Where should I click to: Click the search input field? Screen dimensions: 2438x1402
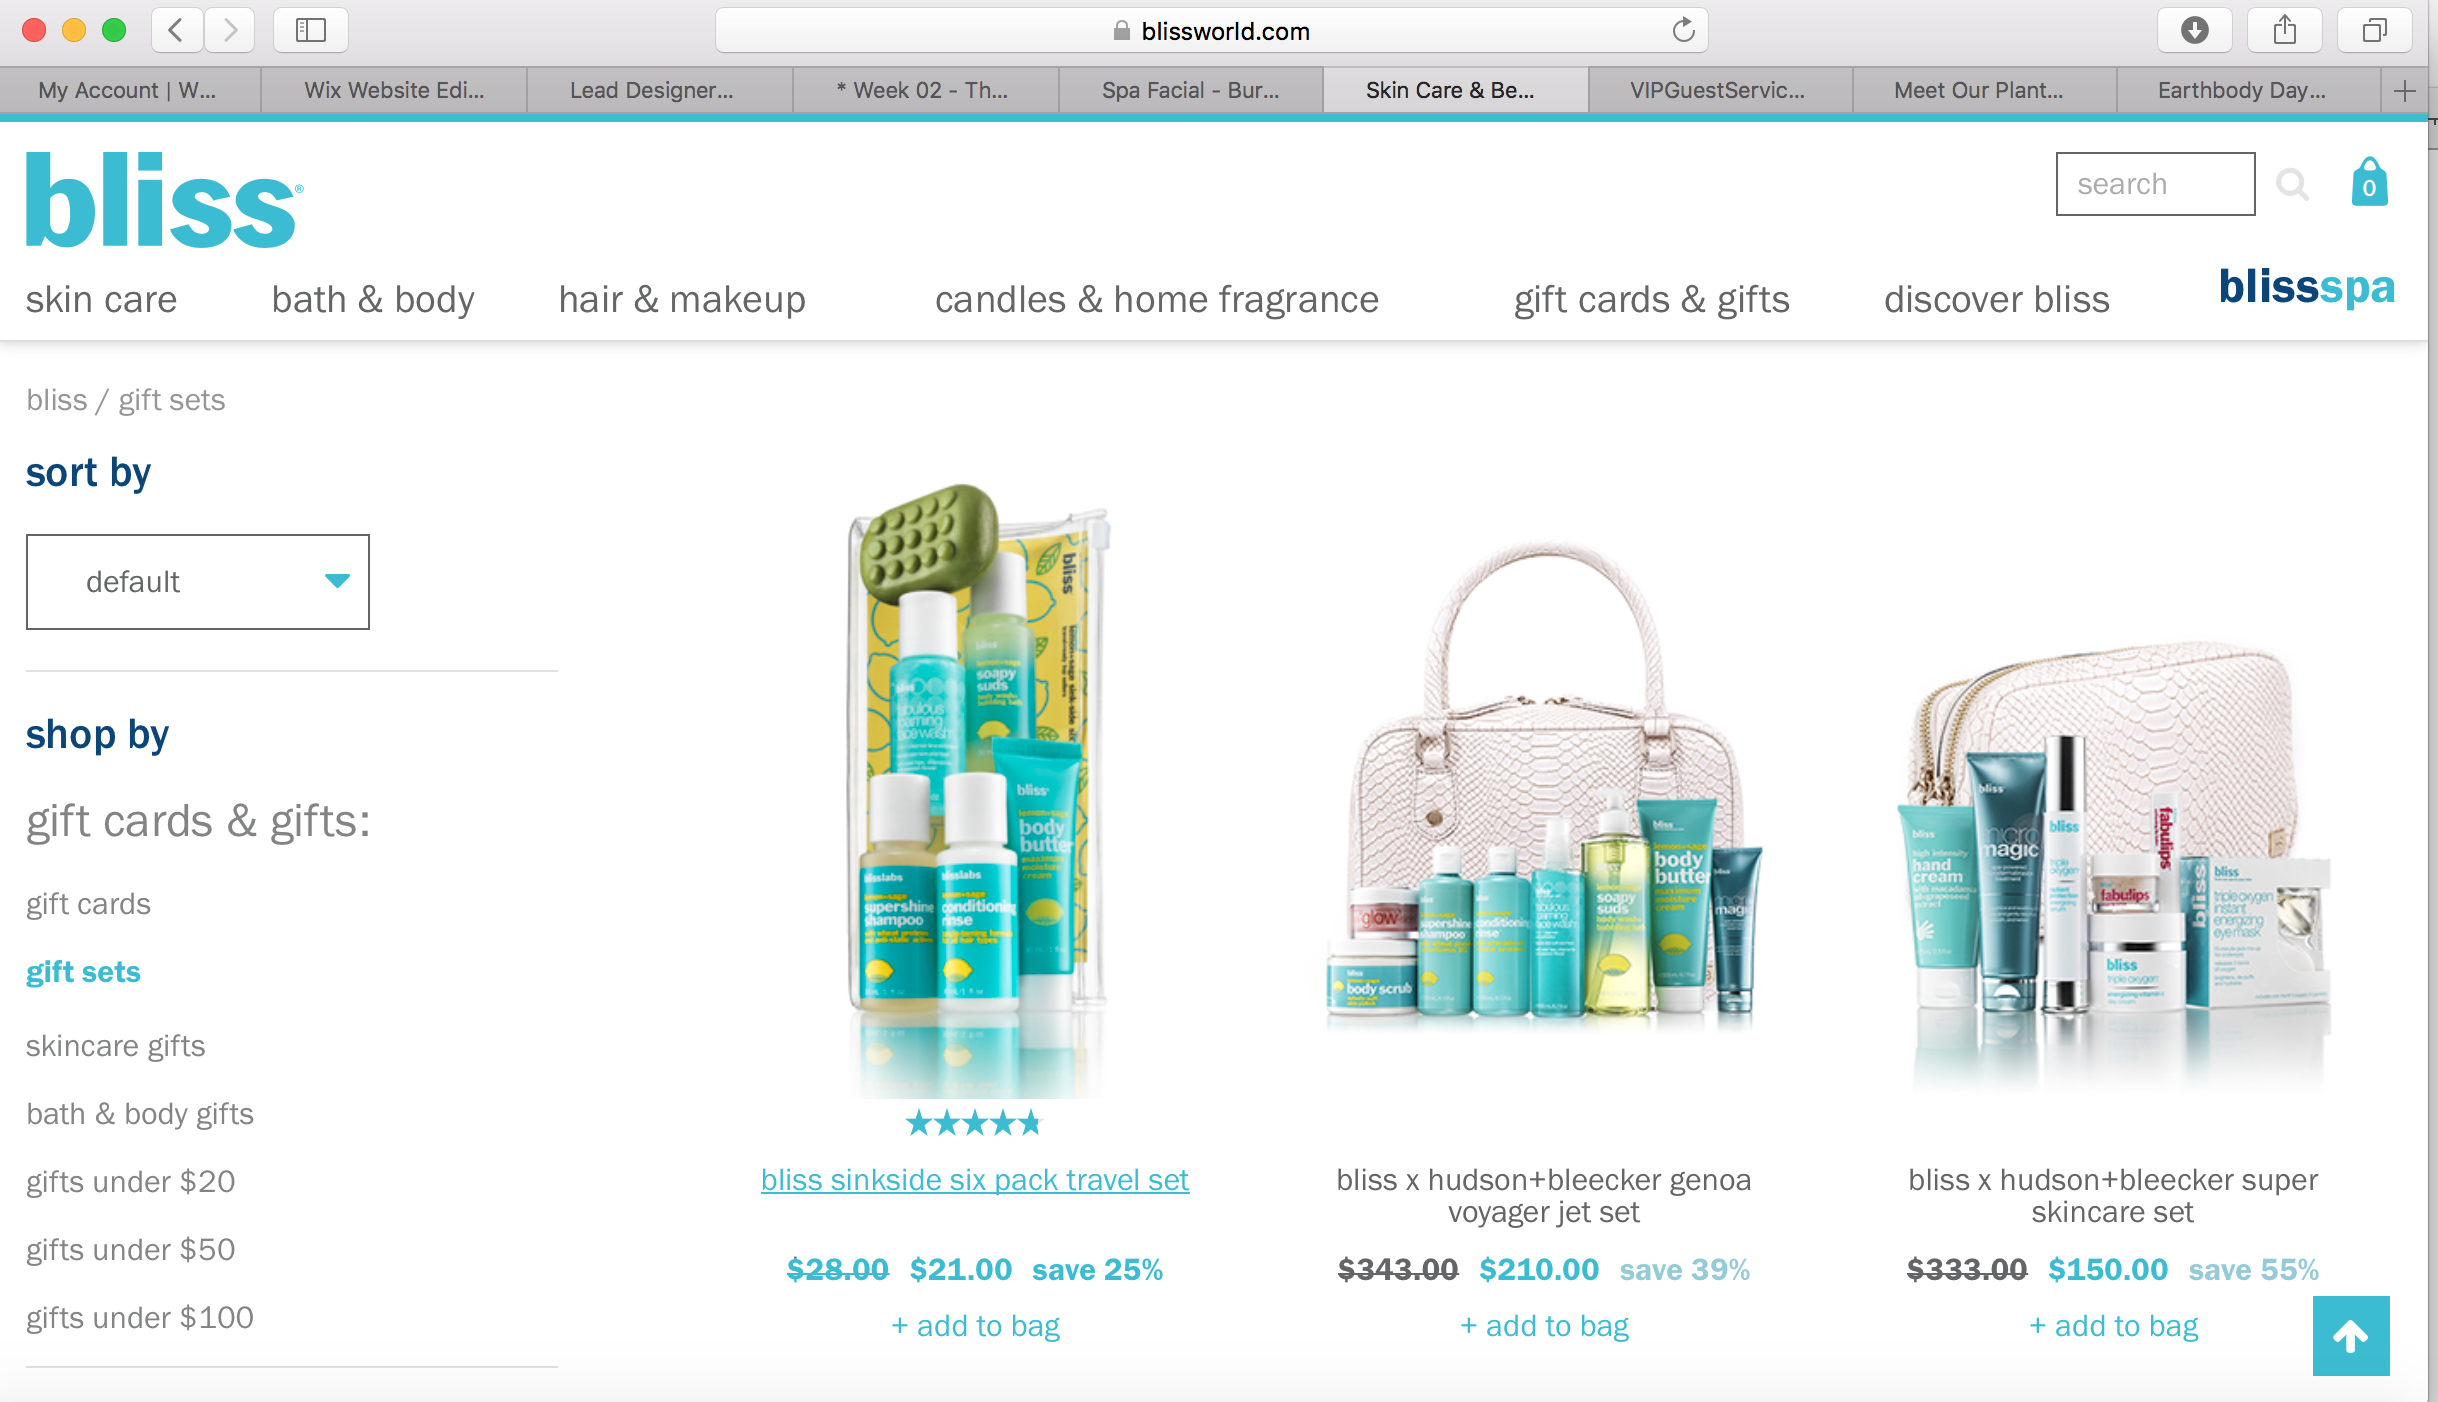click(2155, 184)
